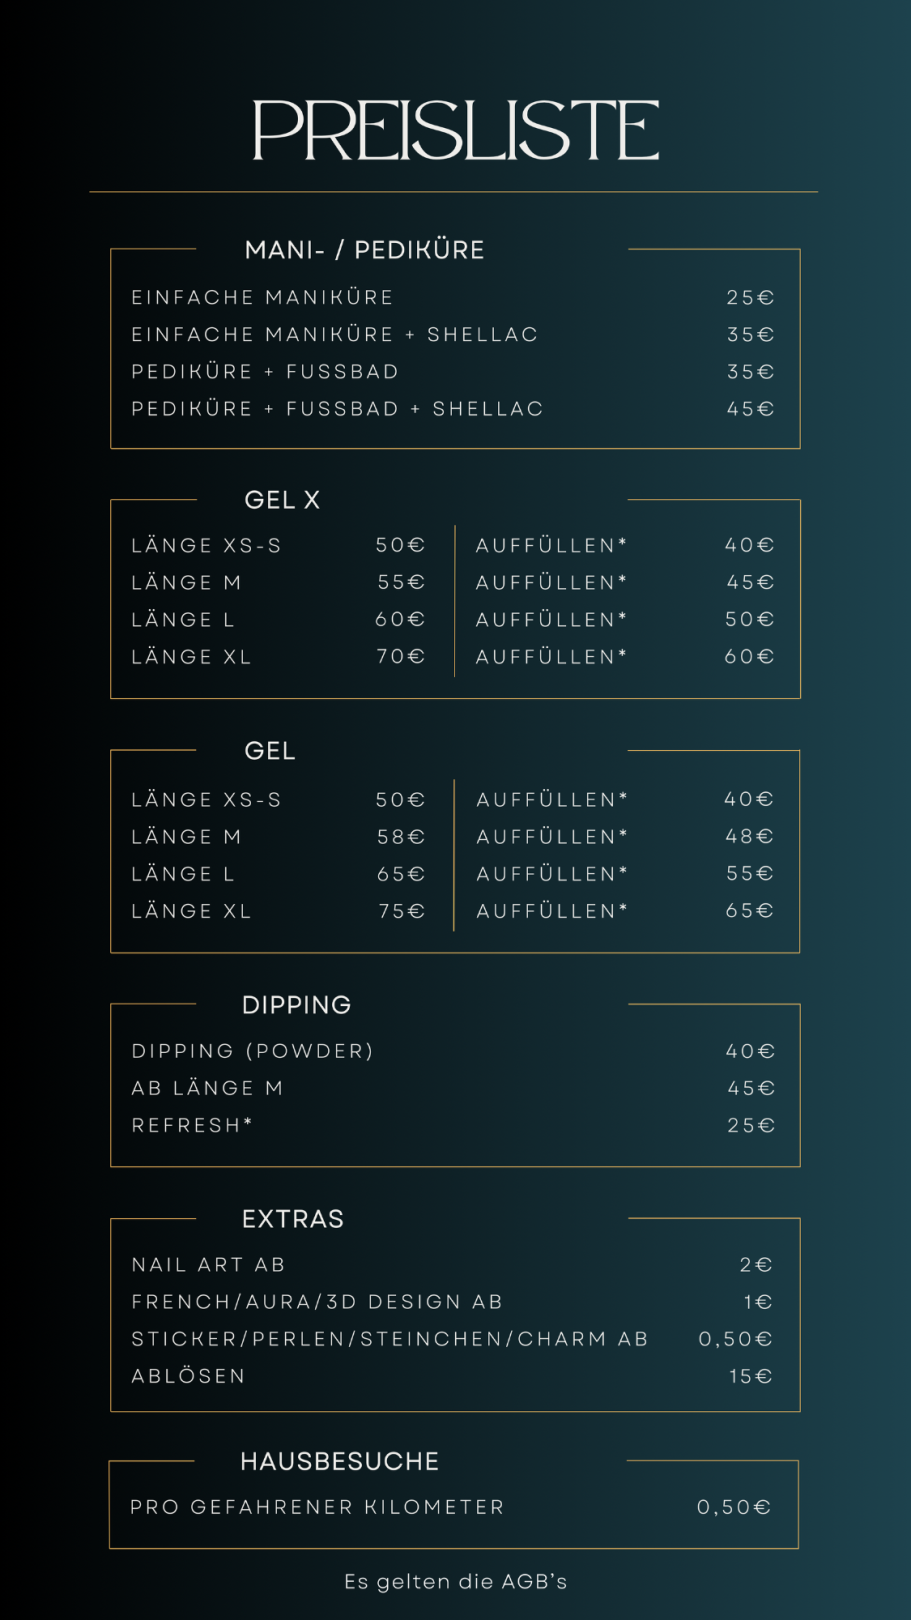Click Gel Länge M 58€ price

tap(401, 837)
